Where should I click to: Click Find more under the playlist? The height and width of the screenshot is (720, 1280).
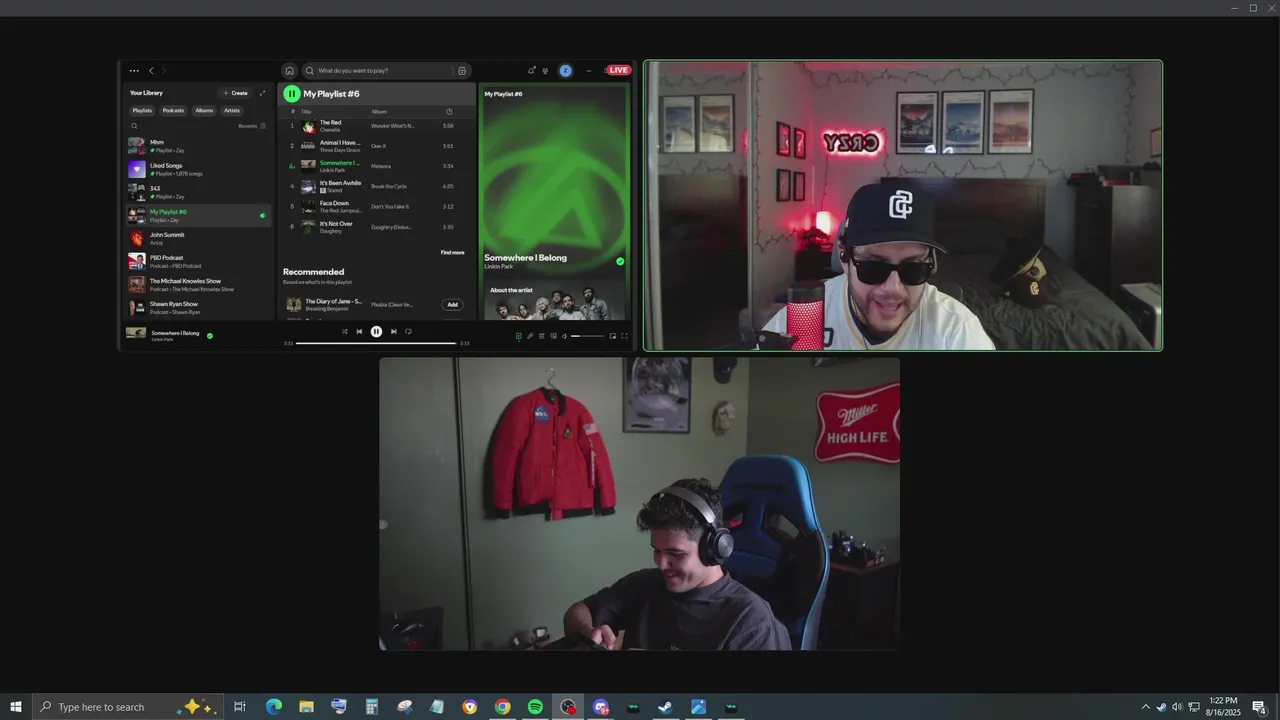[x=452, y=252]
